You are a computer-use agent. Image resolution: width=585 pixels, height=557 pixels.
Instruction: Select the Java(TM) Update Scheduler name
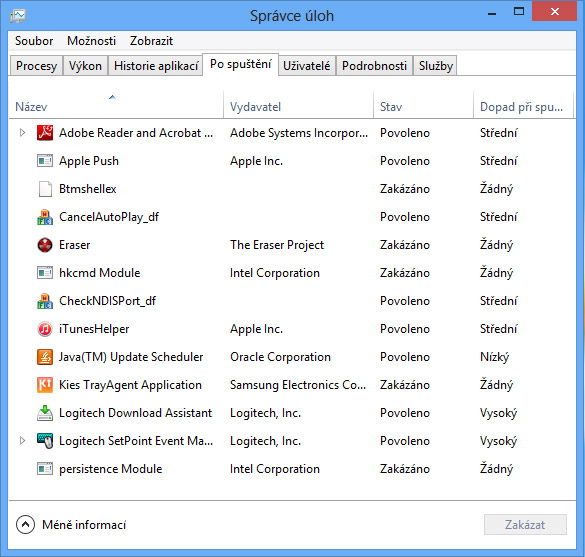coord(131,357)
